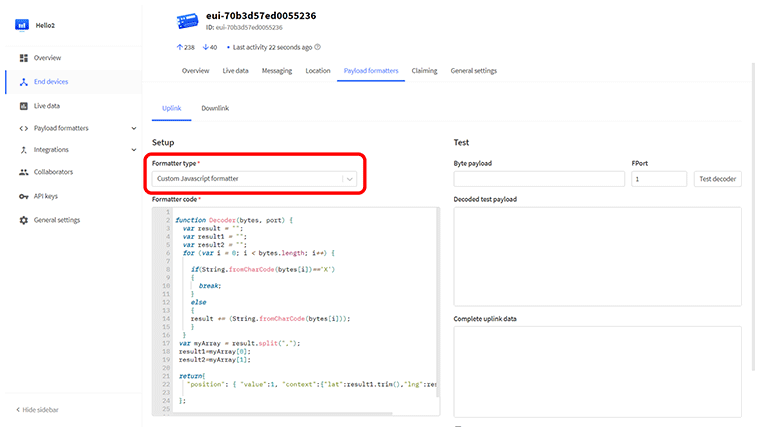The image size is (766, 429).
Task: Expand Payload formatters submenu in sidebar
Action: click(134, 128)
